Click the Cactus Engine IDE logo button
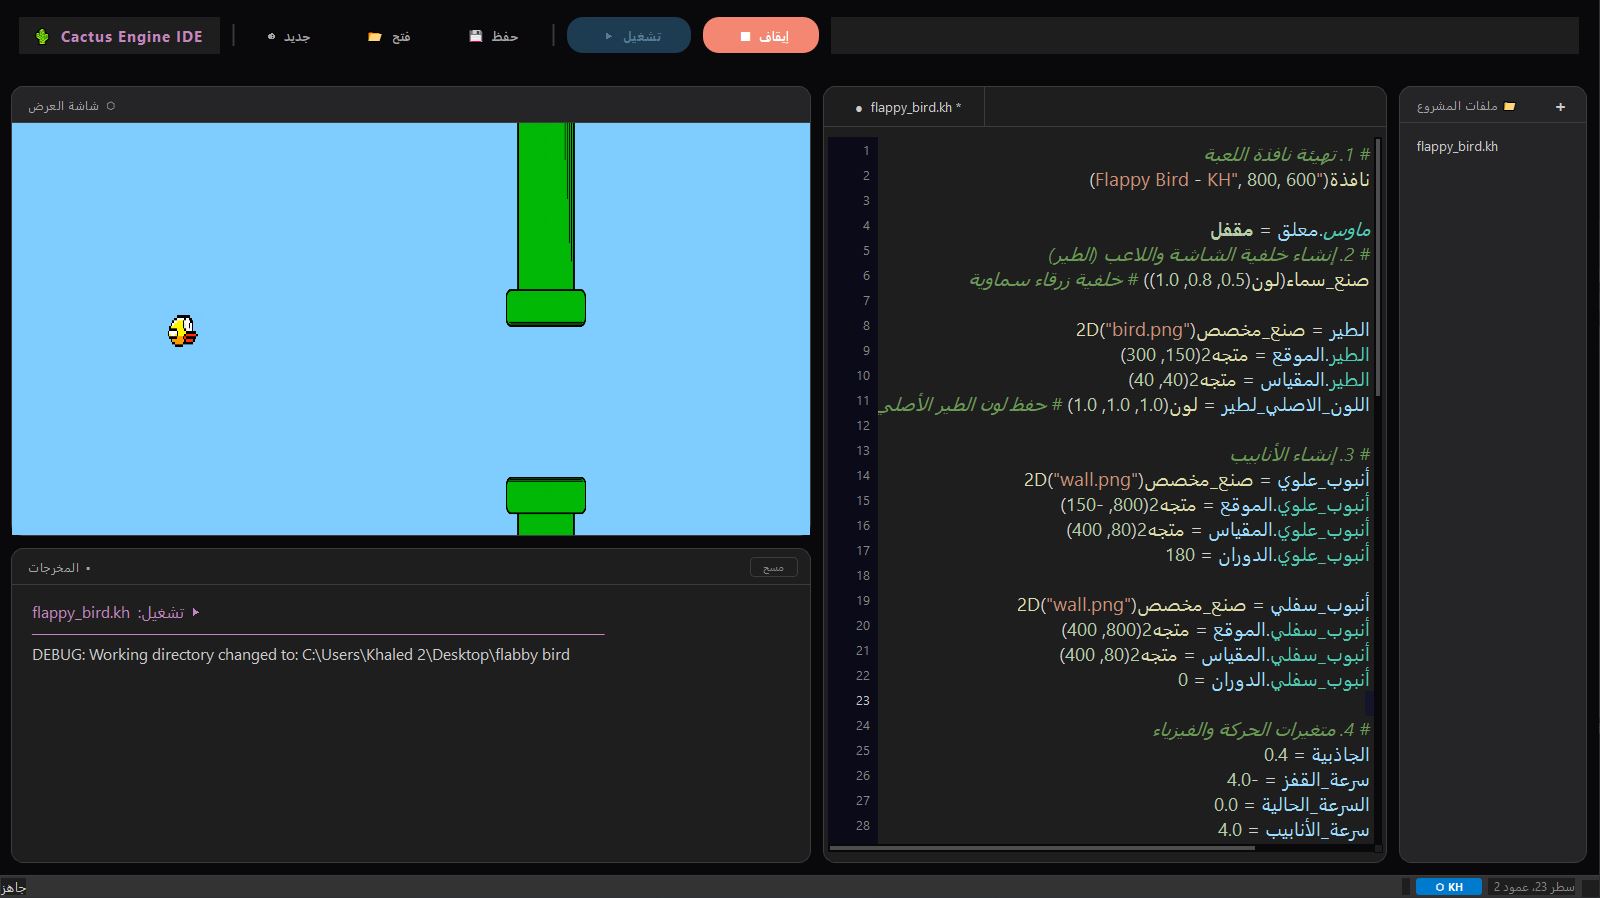The width and height of the screenshot is (1600, 898). [x=119, y=36]
